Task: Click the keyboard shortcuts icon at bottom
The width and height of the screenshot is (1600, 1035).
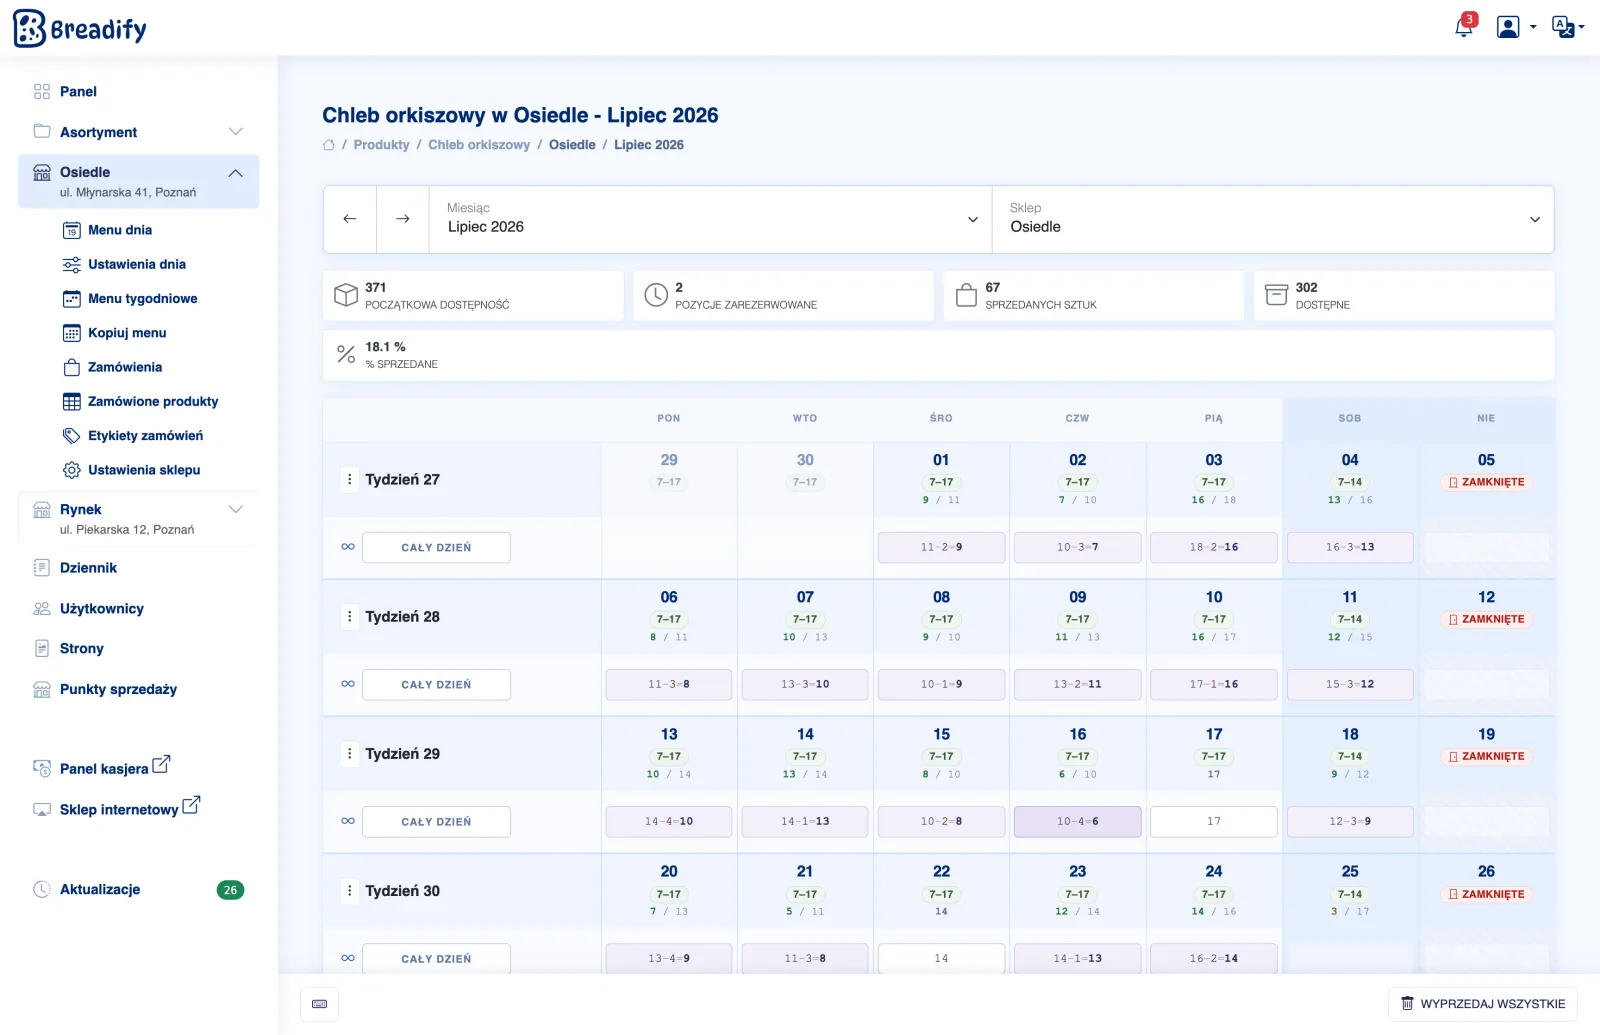Action: click(x=320, y=1004)
